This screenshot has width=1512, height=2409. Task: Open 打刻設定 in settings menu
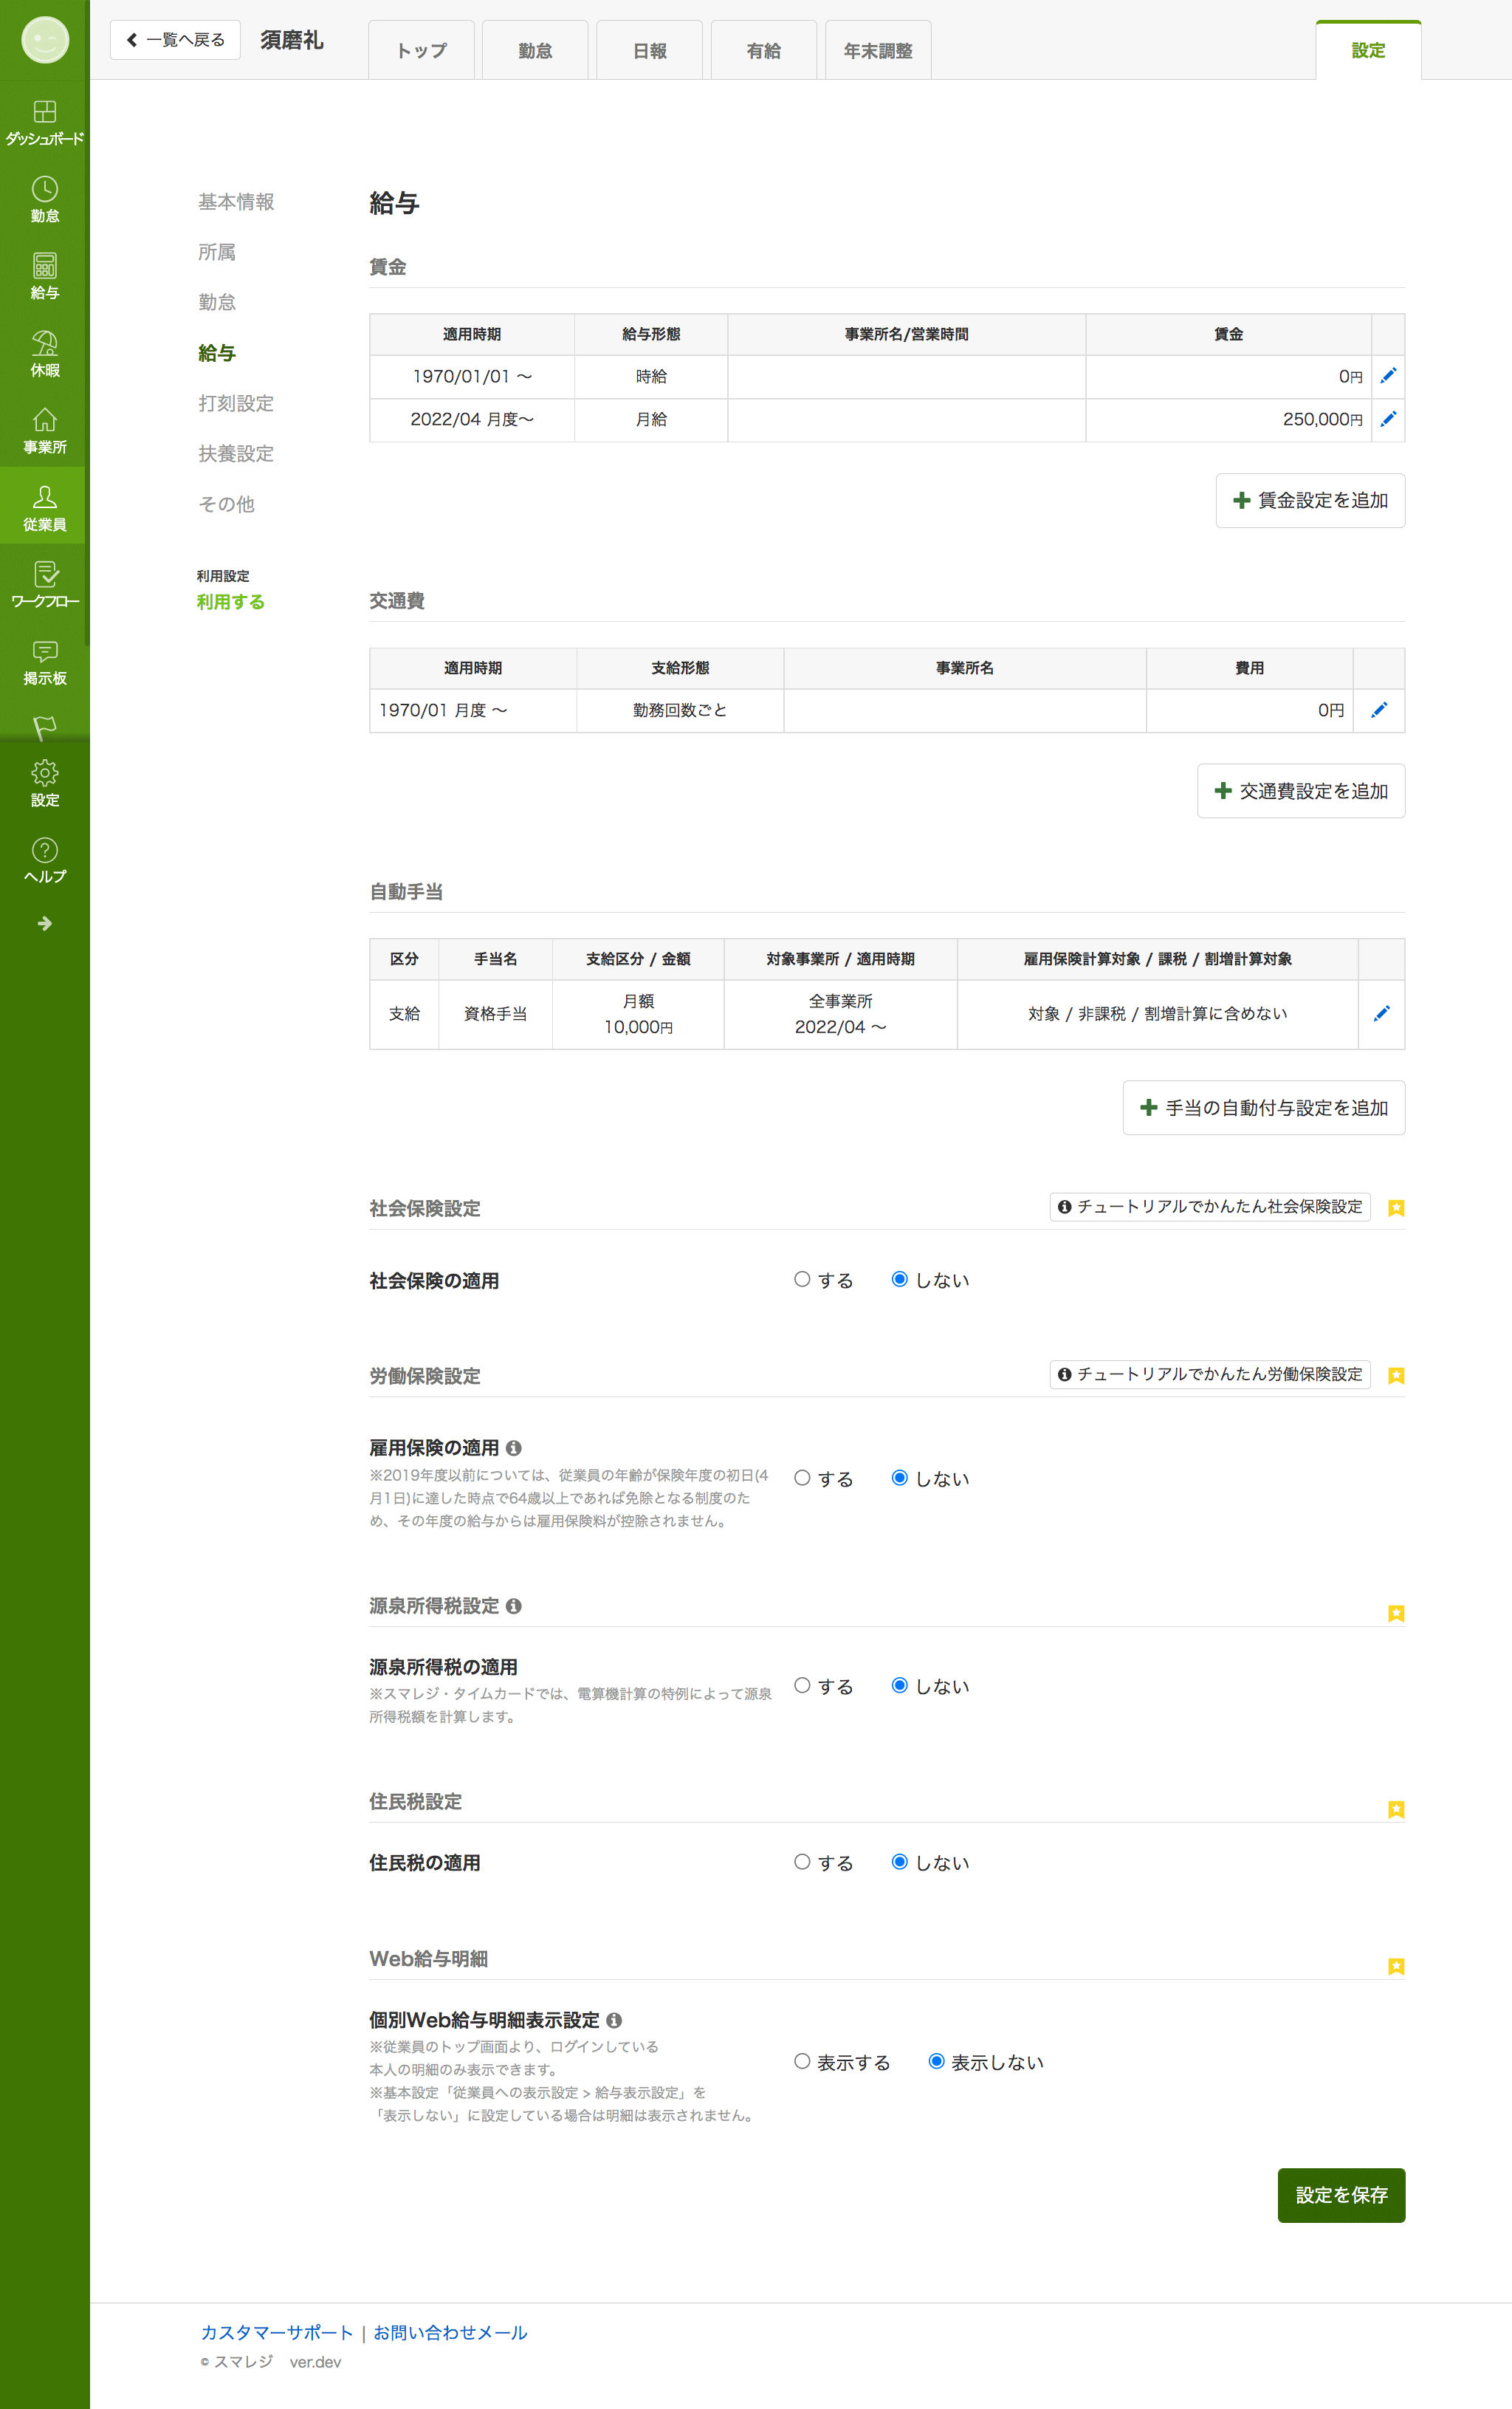pyautogui.click(x=236, y=403)
